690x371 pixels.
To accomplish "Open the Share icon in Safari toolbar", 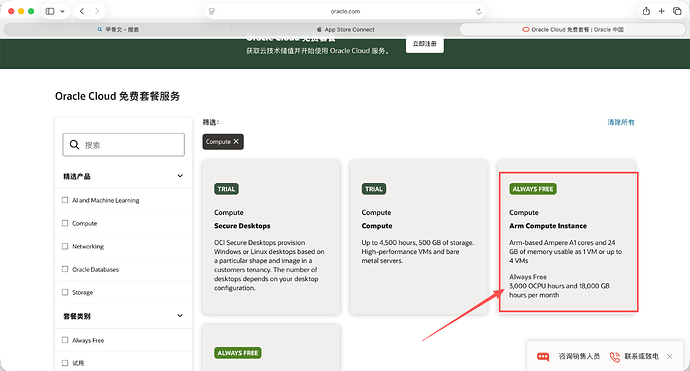I will pyautogui.click(x=646, y=11).
